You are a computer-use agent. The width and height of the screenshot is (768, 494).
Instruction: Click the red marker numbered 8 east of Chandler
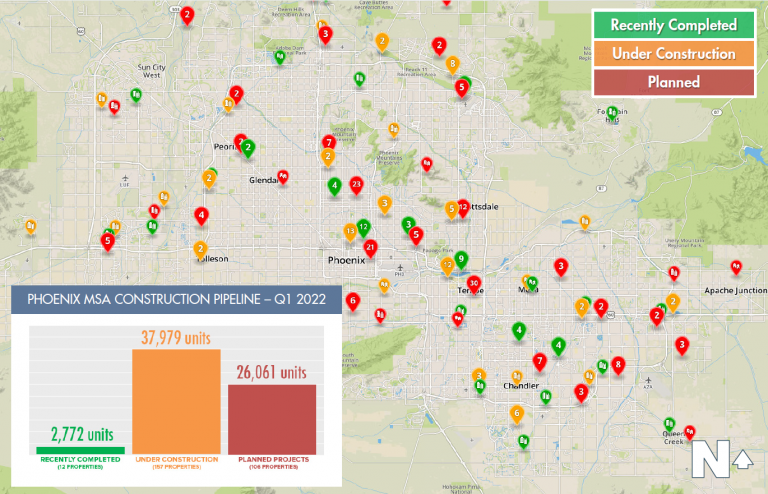coord(618,365)
